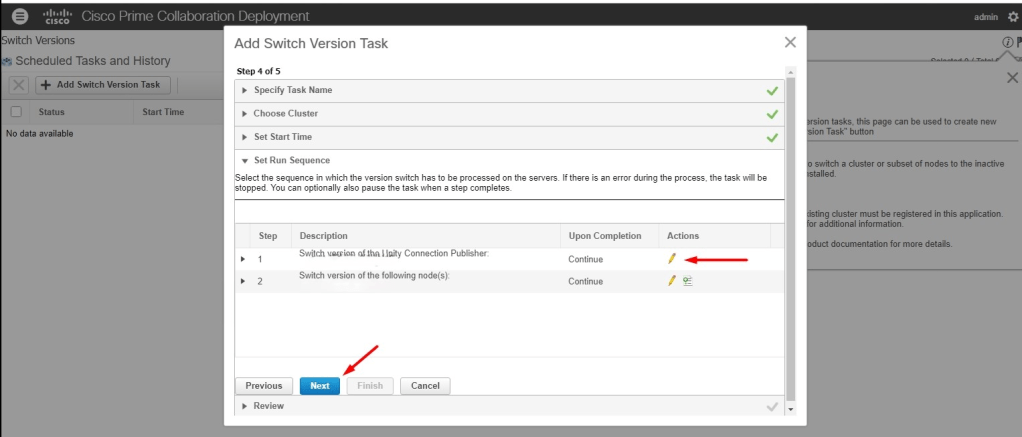Toggle the select-all checkbox beside Status

click(16, 112)
